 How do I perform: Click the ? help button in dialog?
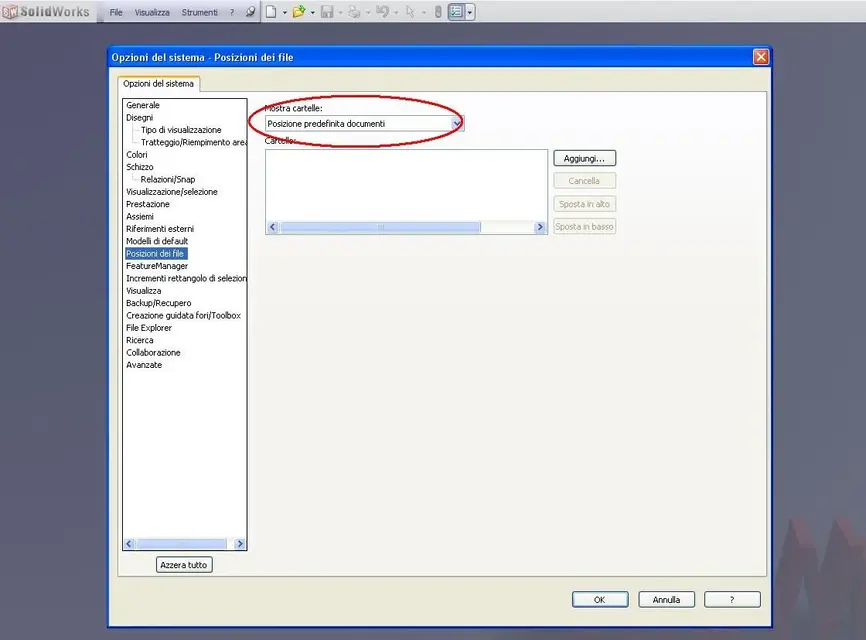pyautogui.click(x=732, y=600)
